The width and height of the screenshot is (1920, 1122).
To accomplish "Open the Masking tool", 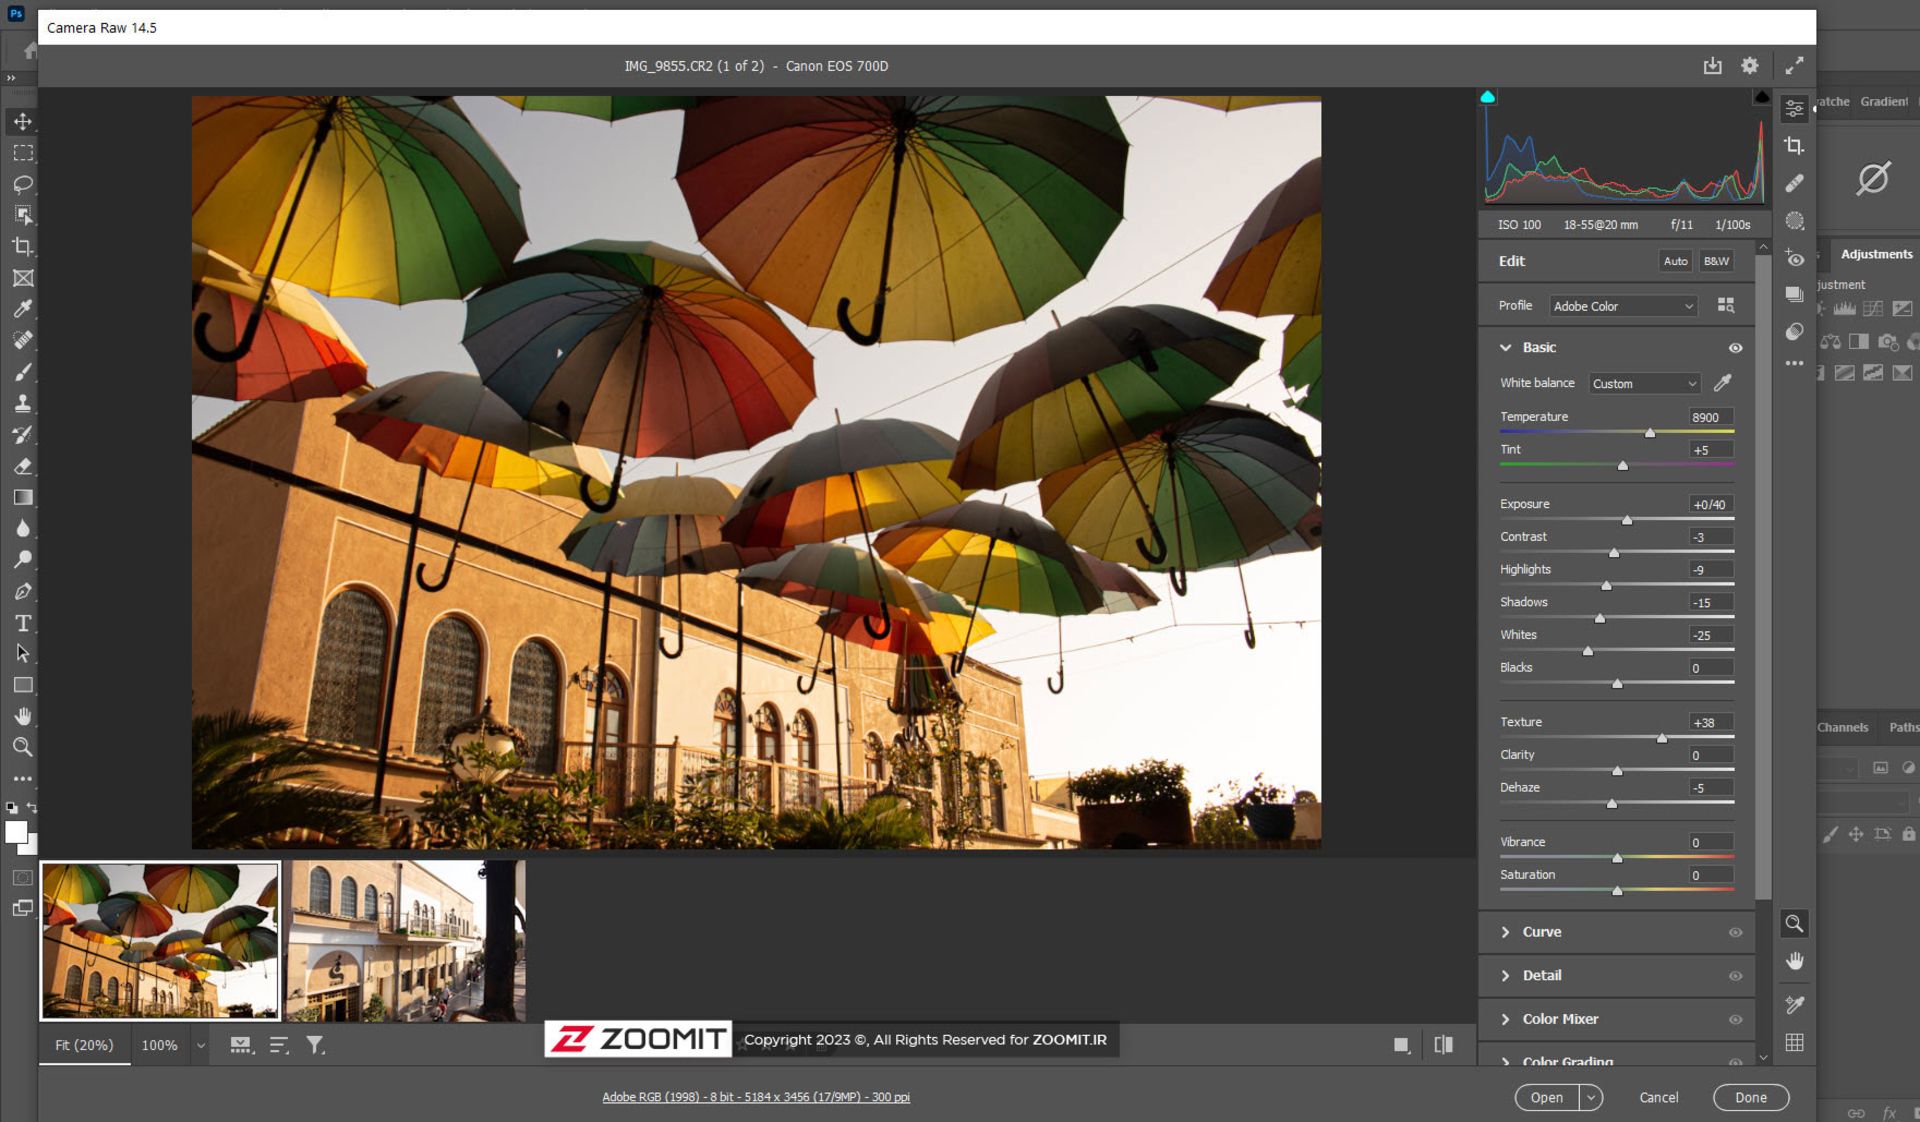I will tap(1794, 221).
